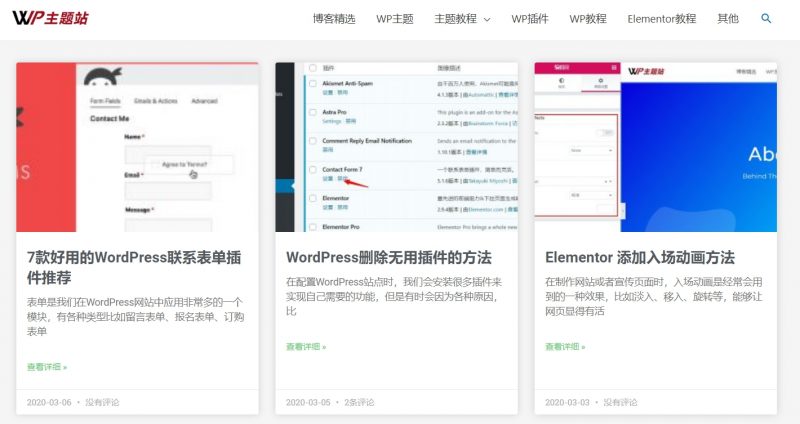Click 查看详细 under 删除无用插件 article
Image resolution: width=800 pixels, height=424 pixels.
(x=306, y=346)
